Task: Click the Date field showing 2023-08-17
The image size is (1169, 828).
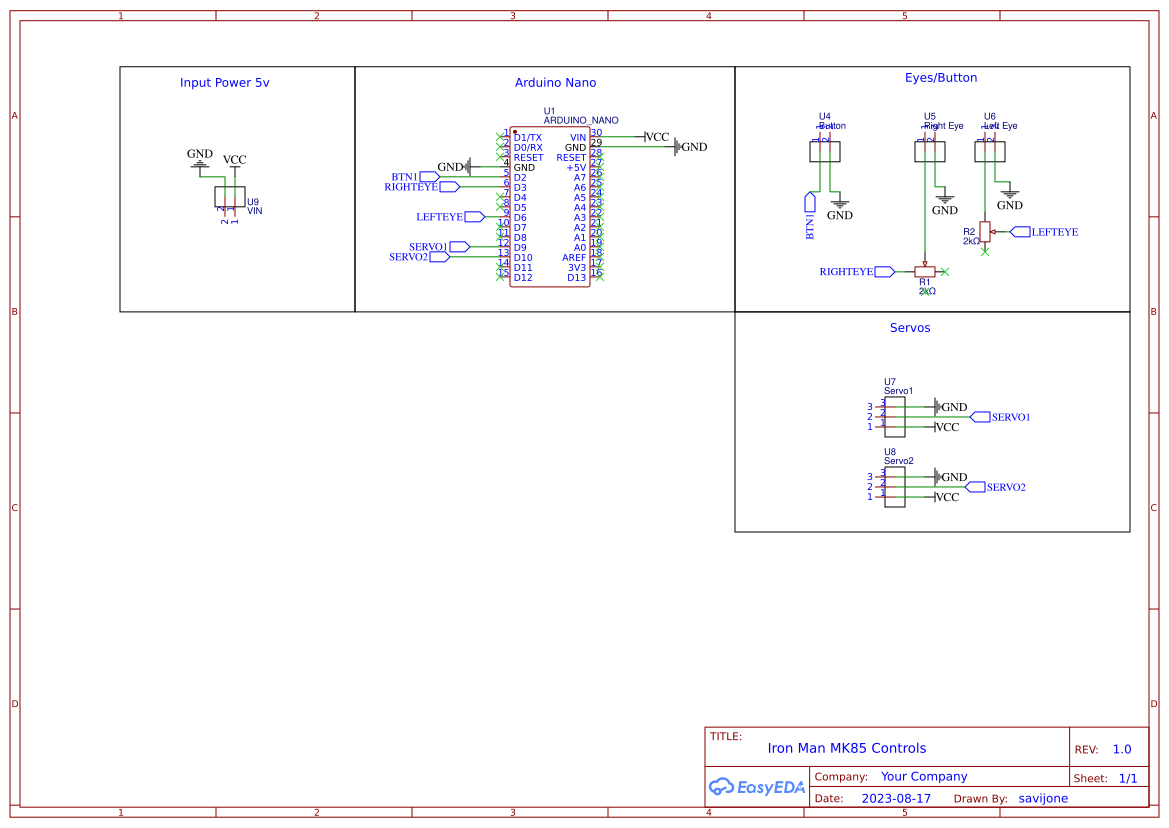Action: tap(897, 798)
